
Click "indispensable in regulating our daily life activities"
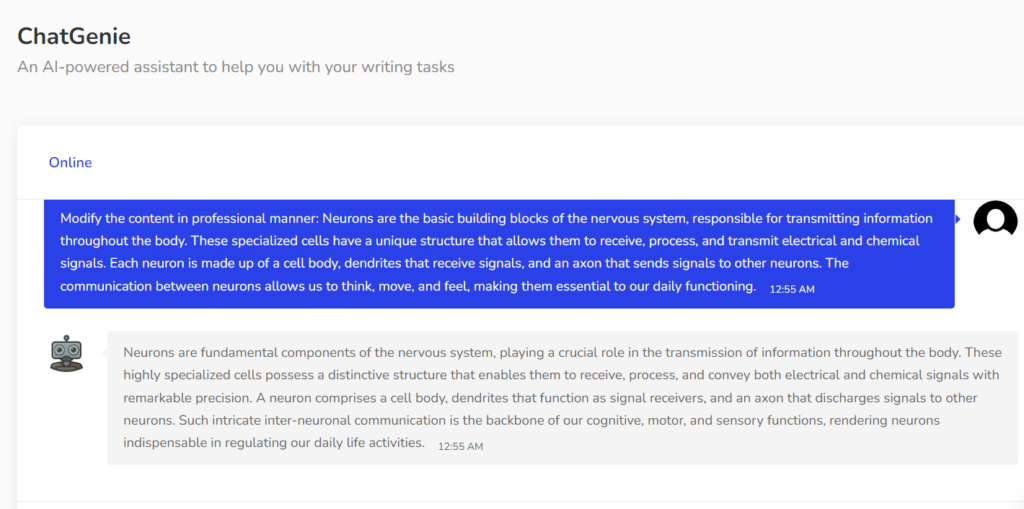274,442
